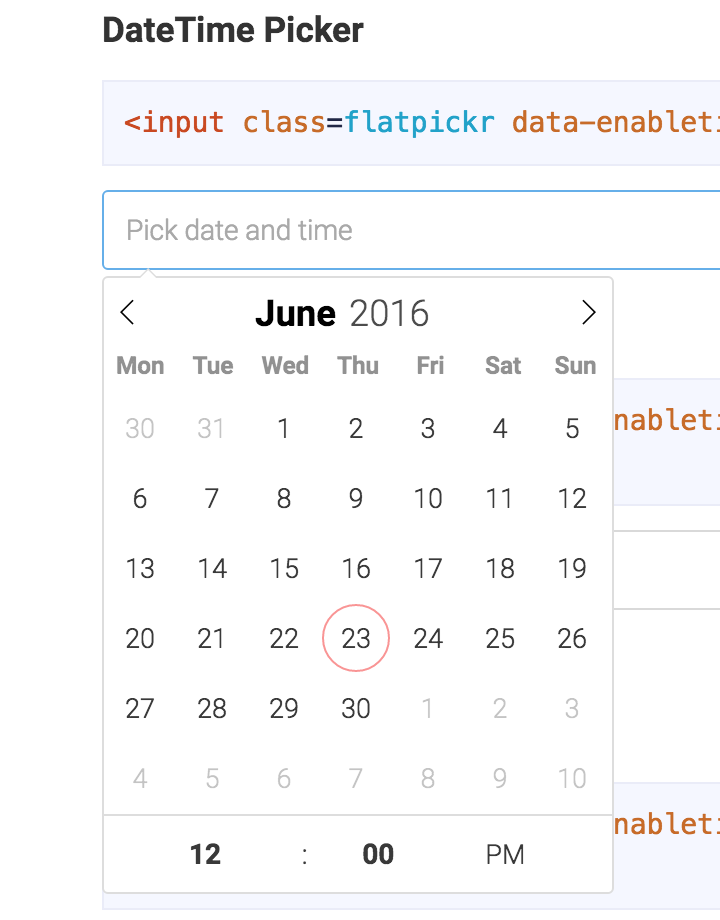Go to previous month with left arrow
Screen dimensions: 720x920
click(127, 313)
